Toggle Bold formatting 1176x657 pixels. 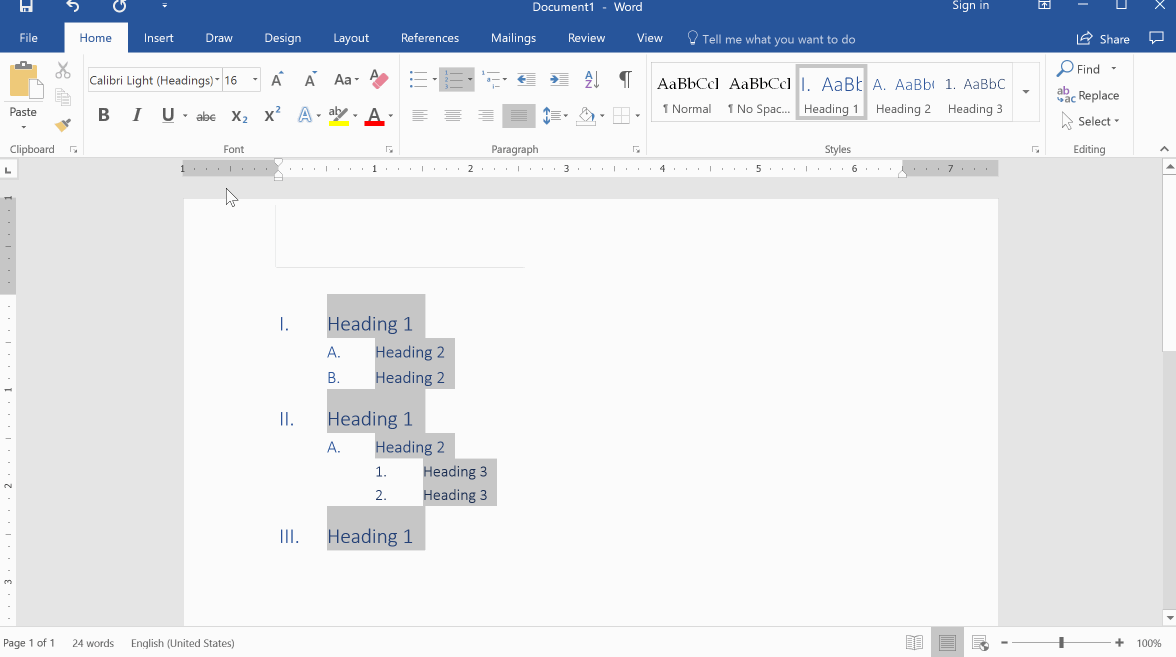click(x=103, y=116)
